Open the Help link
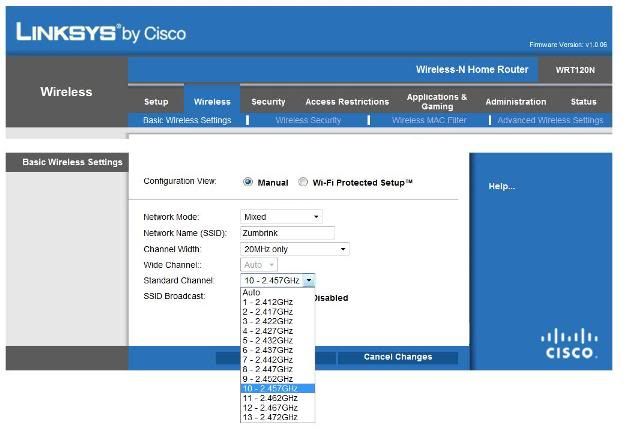638x441 pixels. (501, 186)
